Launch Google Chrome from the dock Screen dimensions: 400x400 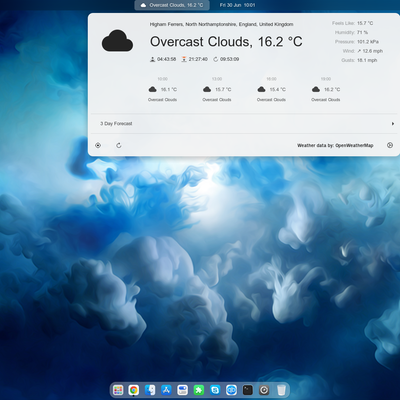(134, 390)
